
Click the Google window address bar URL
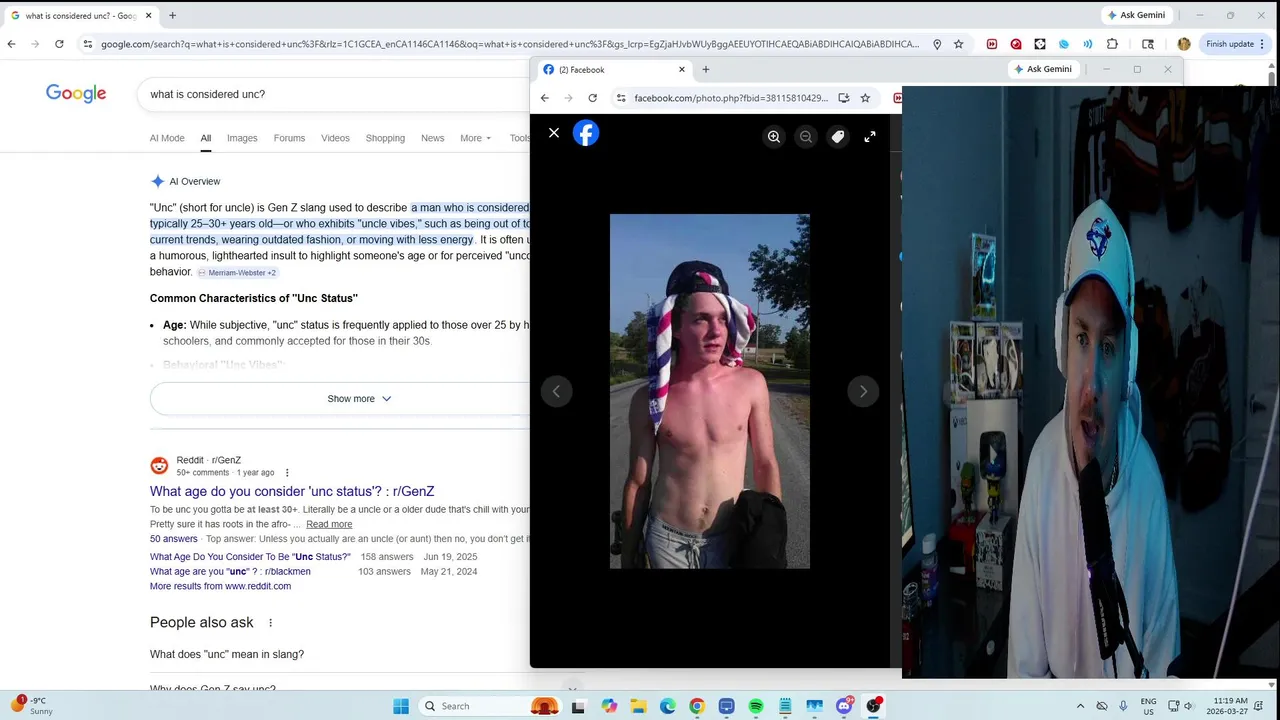click(x=510, y=44)
